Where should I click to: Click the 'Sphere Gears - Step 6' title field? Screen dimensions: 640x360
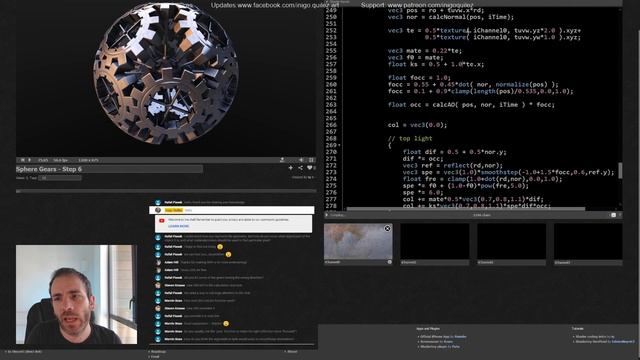[x=109, y=169]
